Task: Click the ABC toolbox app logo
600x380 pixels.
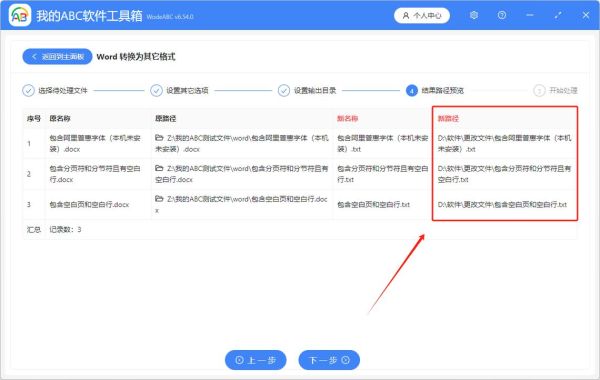Action: pyautogui.click(x=20, y=15)
